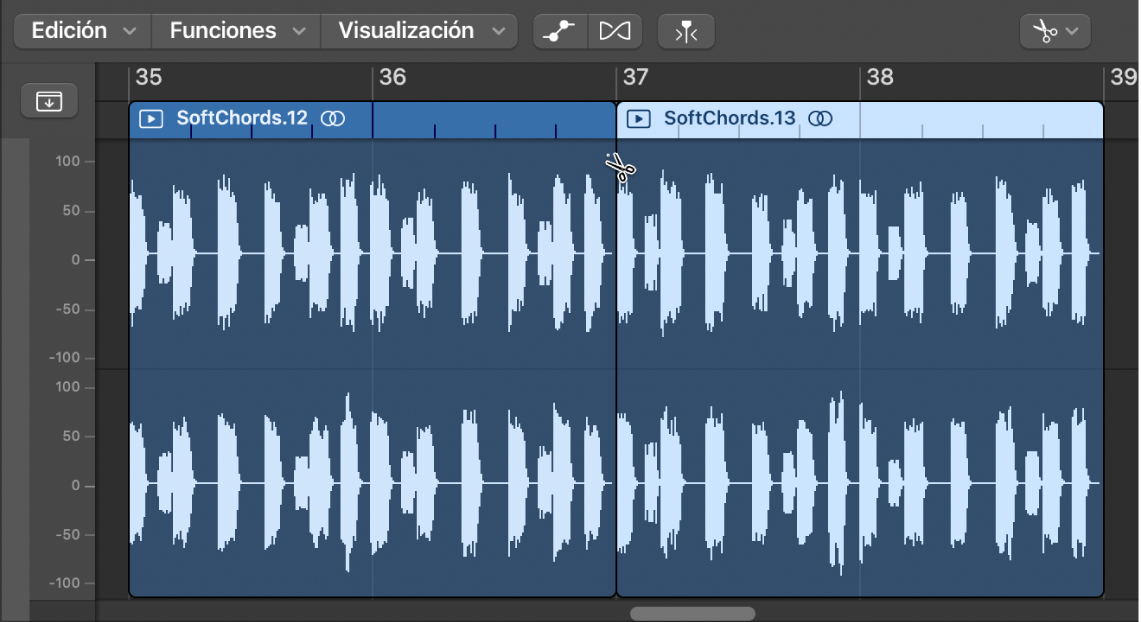
Task: Open the Scissors tool selector chevron
Action: tap(1073, 30)
